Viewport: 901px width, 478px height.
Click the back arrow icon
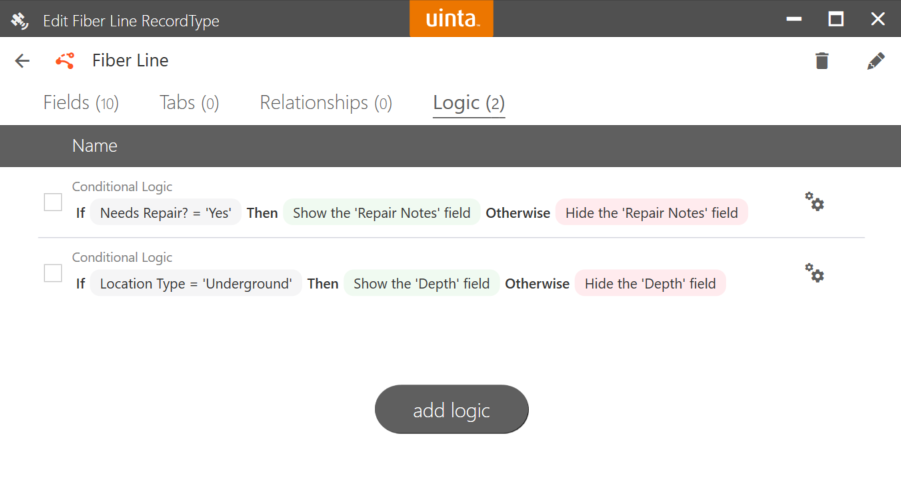22,61
